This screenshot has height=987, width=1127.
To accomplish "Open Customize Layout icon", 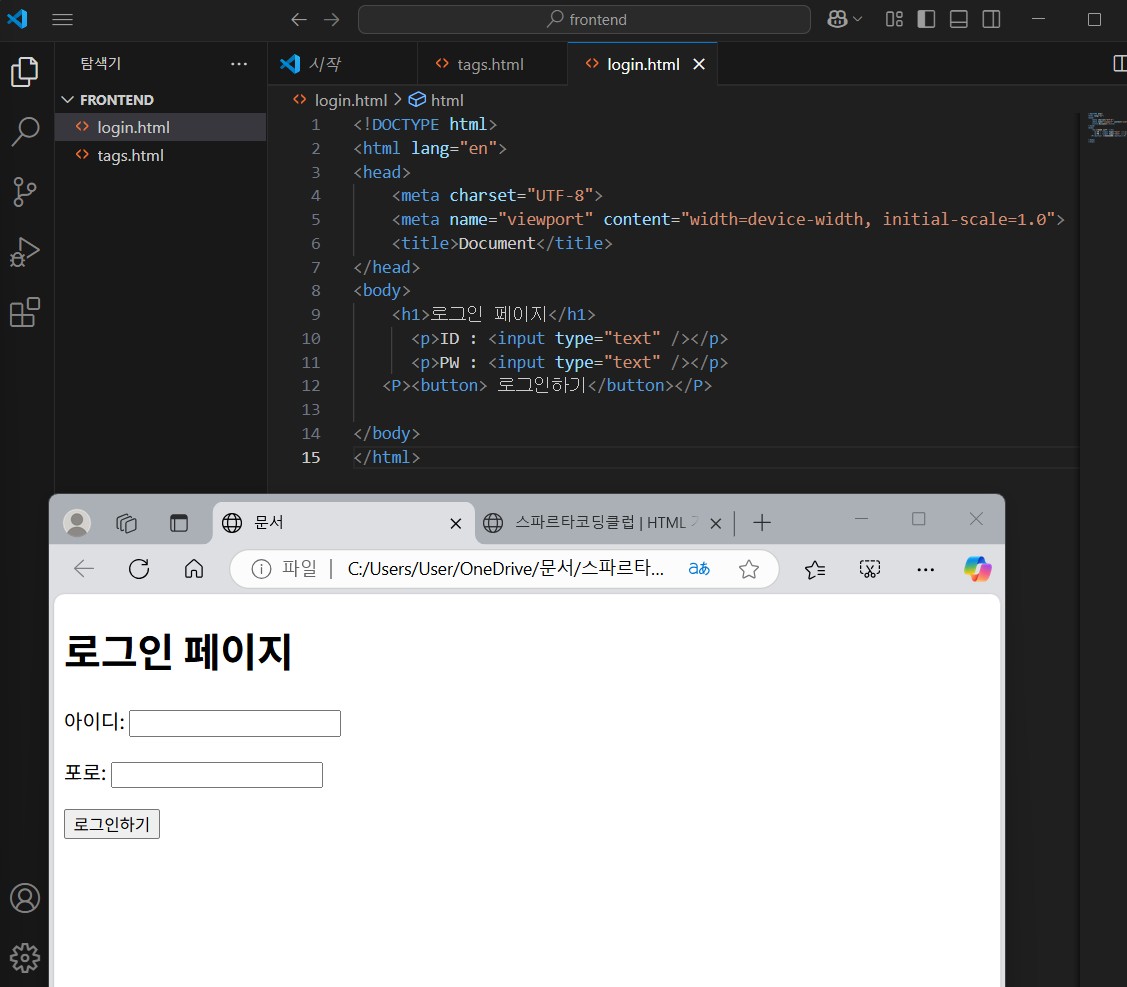I will tap(894, 19).
